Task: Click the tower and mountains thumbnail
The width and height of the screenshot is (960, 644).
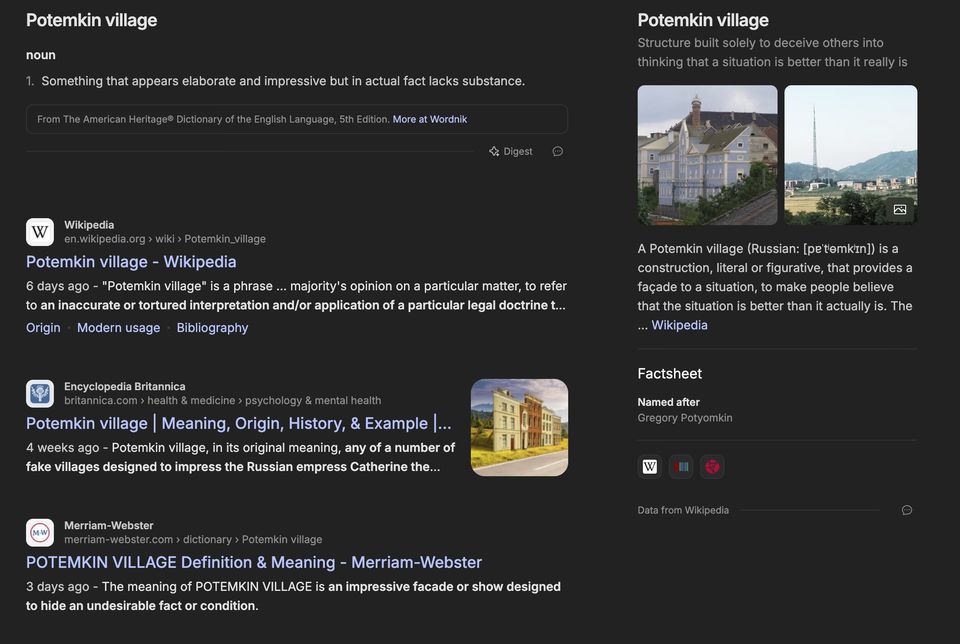Action: click(850, 155)
